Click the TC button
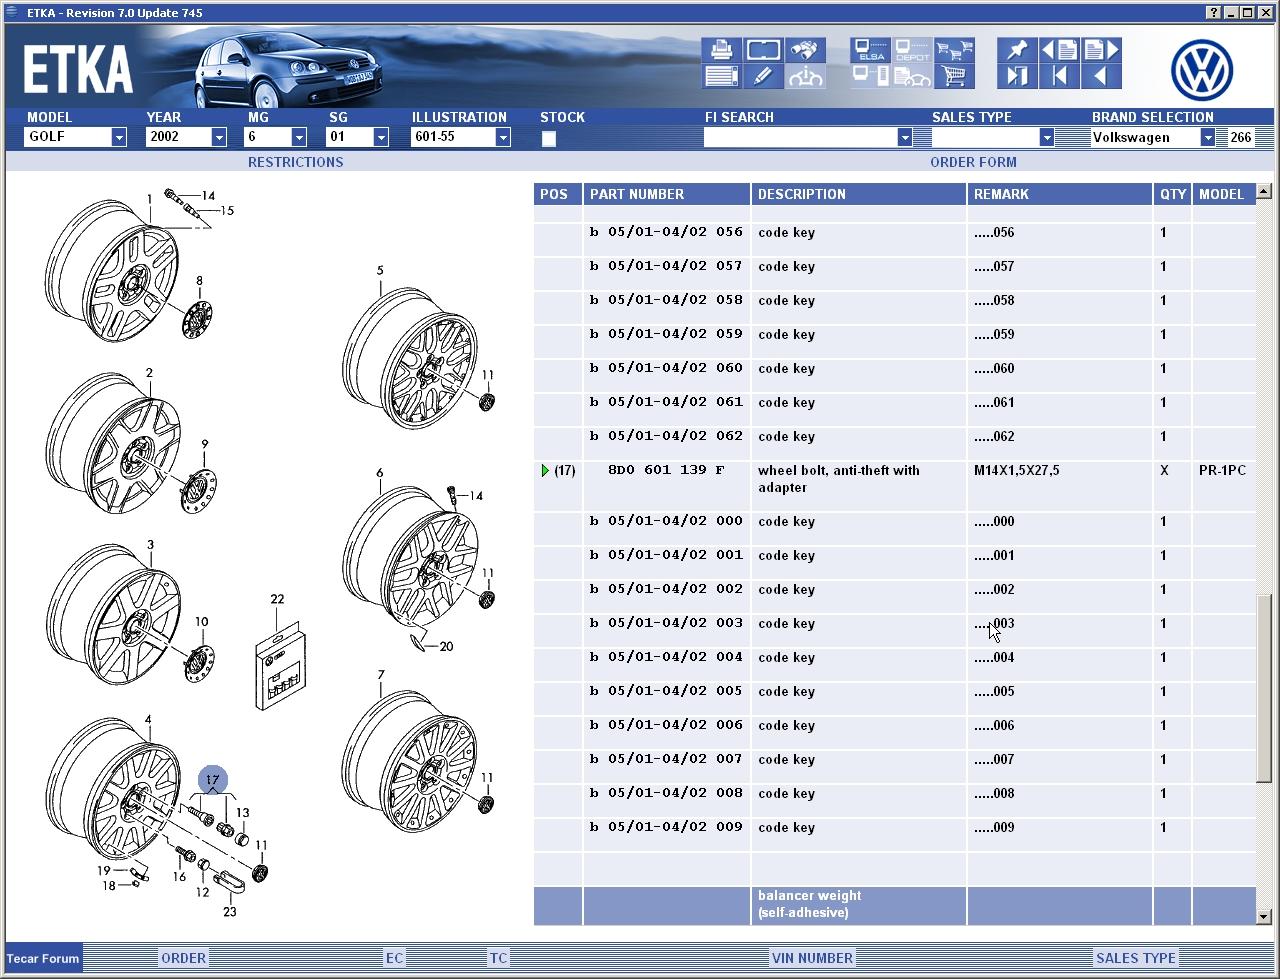1280x979 pixels. [x=498, y=958]
